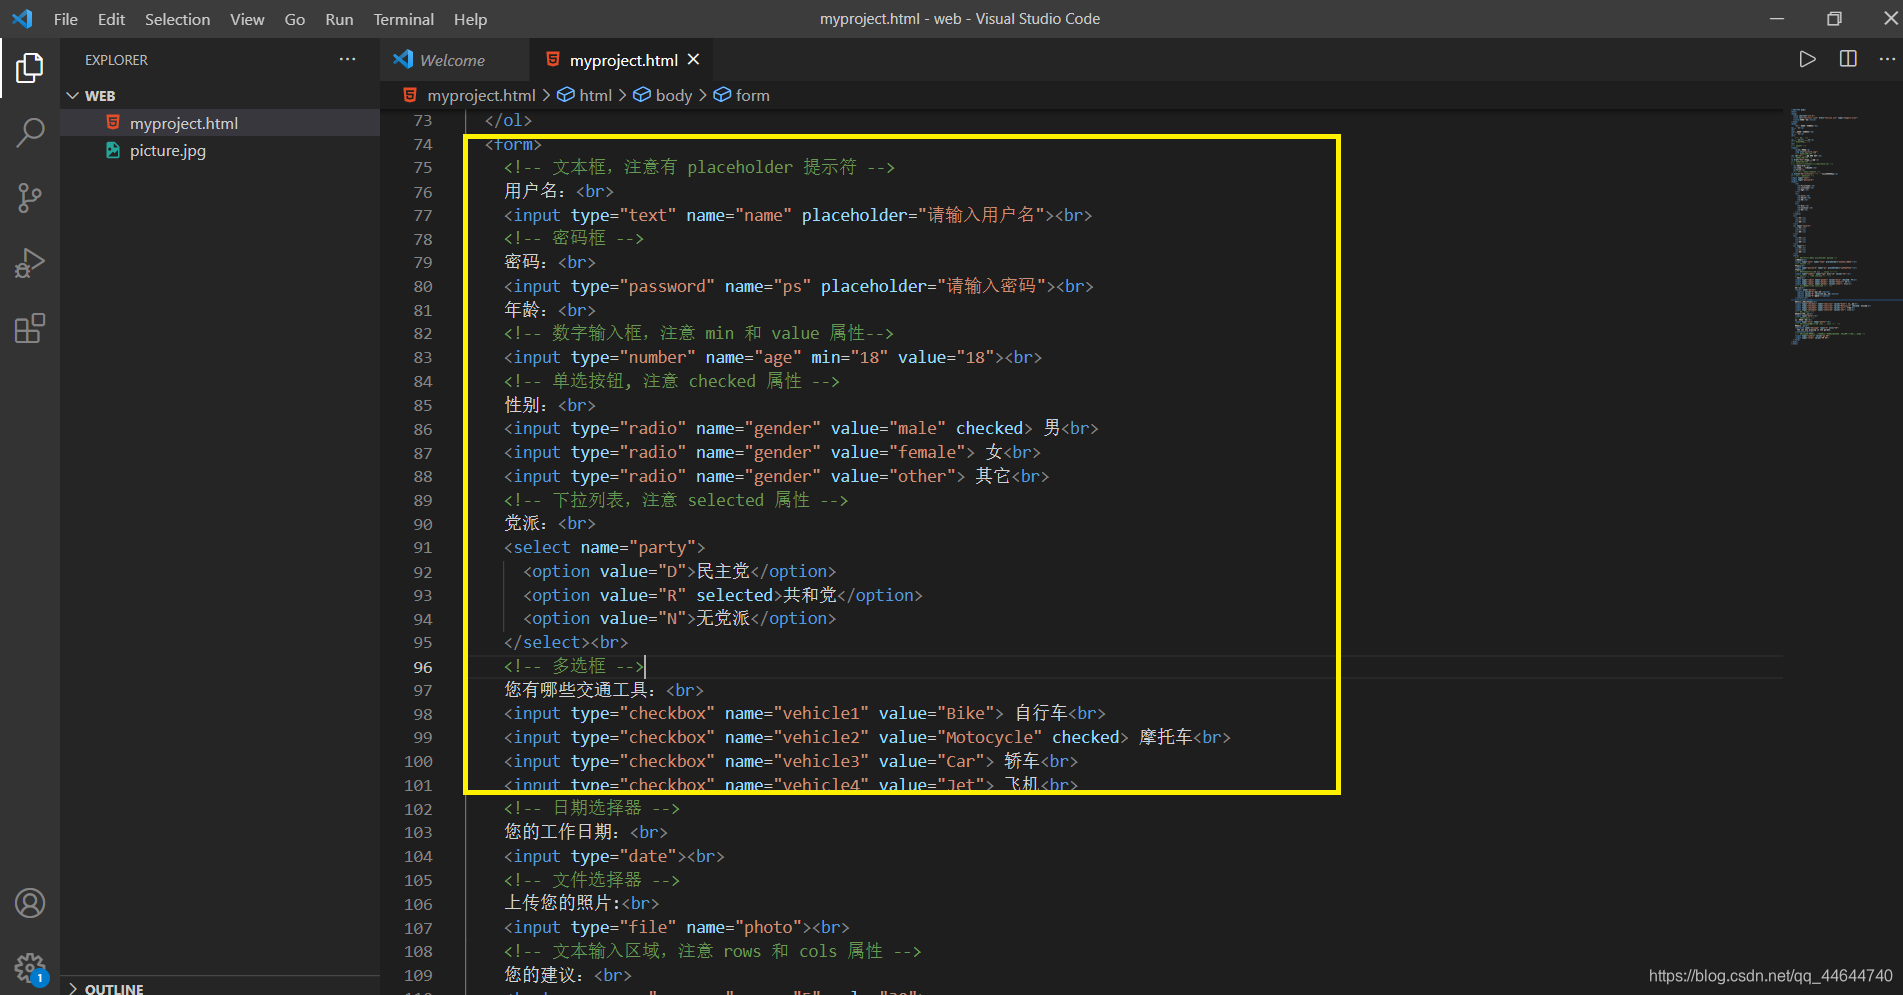Click the form element icon in breadcrumbs
This screenshot has width=1903, height=995.
click(722, 95)
